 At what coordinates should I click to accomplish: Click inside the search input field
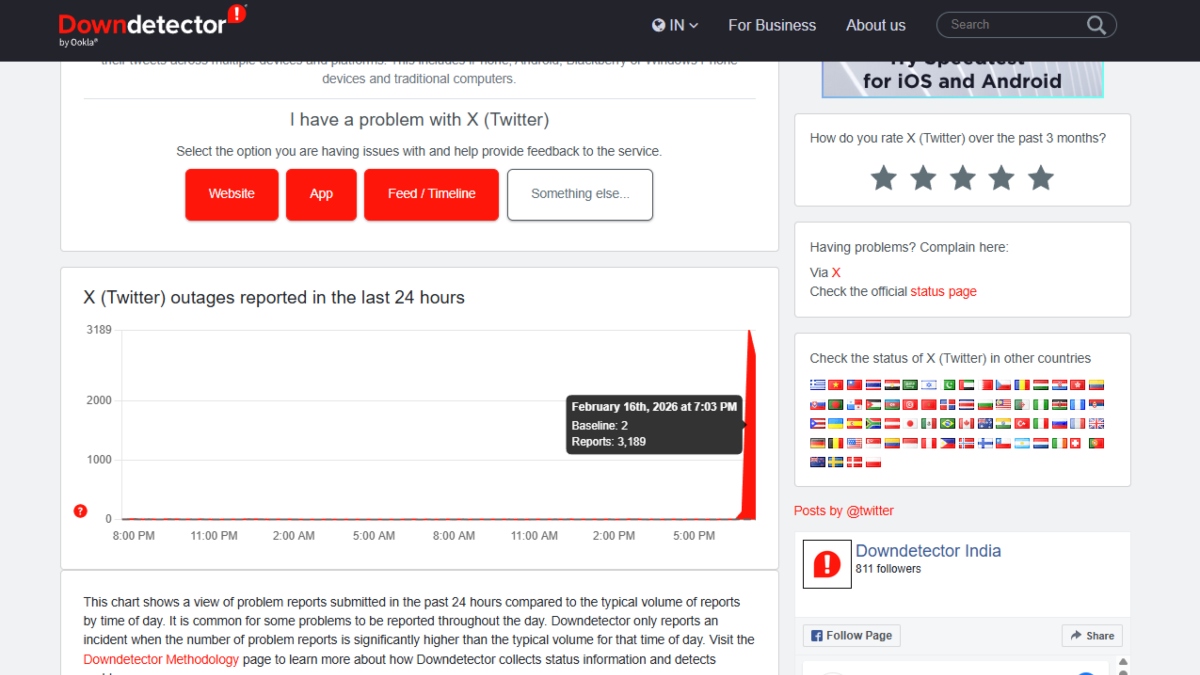point(1010,24)
